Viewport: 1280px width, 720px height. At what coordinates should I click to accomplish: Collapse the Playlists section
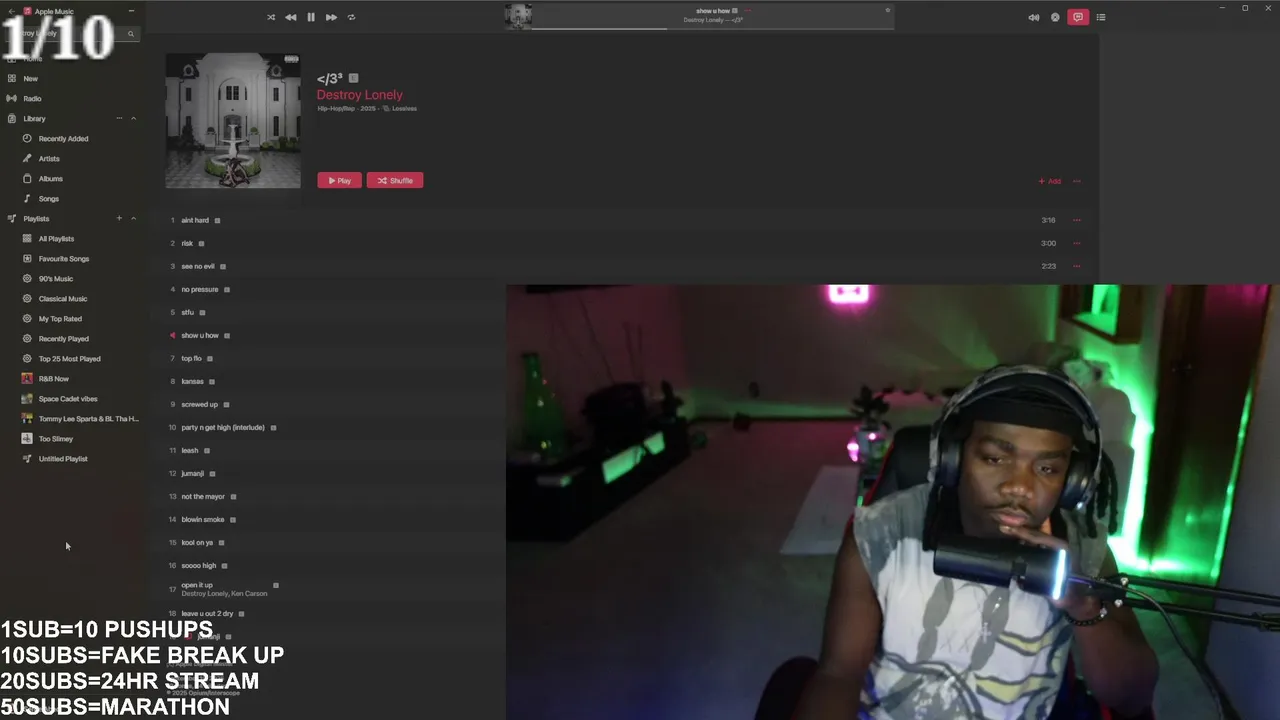pyautogui.click(x=133, y=218)
